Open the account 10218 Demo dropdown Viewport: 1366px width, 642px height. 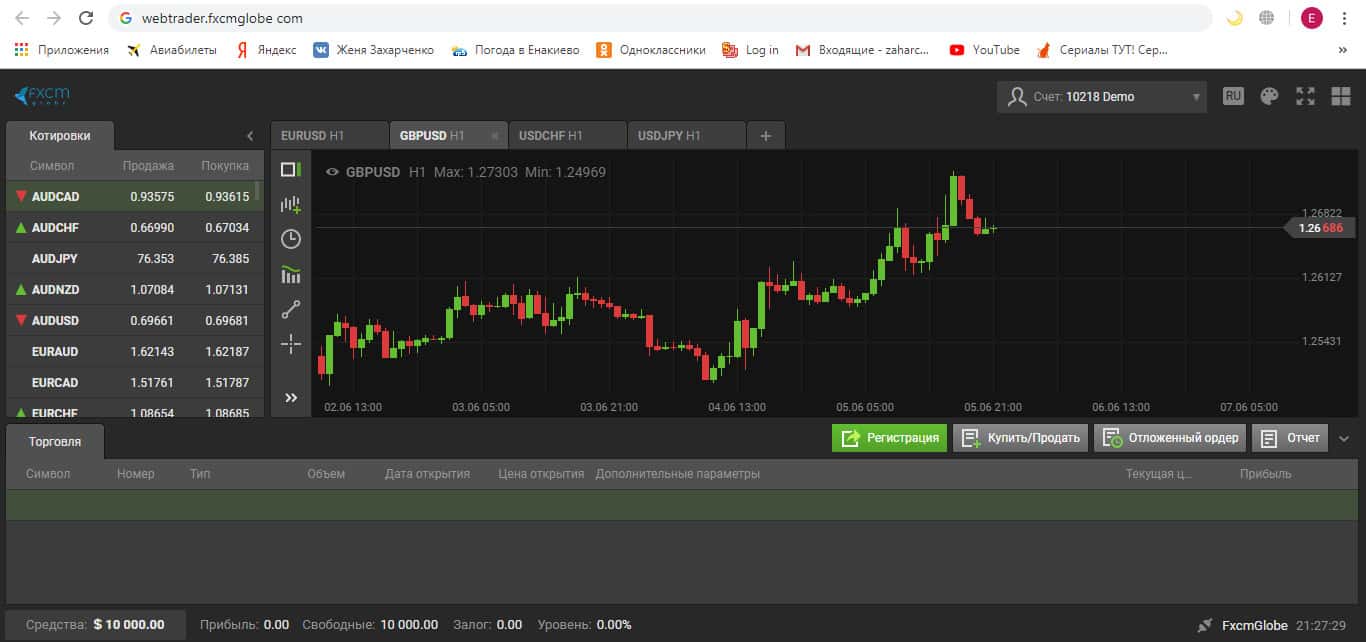tap(1101, 97)
